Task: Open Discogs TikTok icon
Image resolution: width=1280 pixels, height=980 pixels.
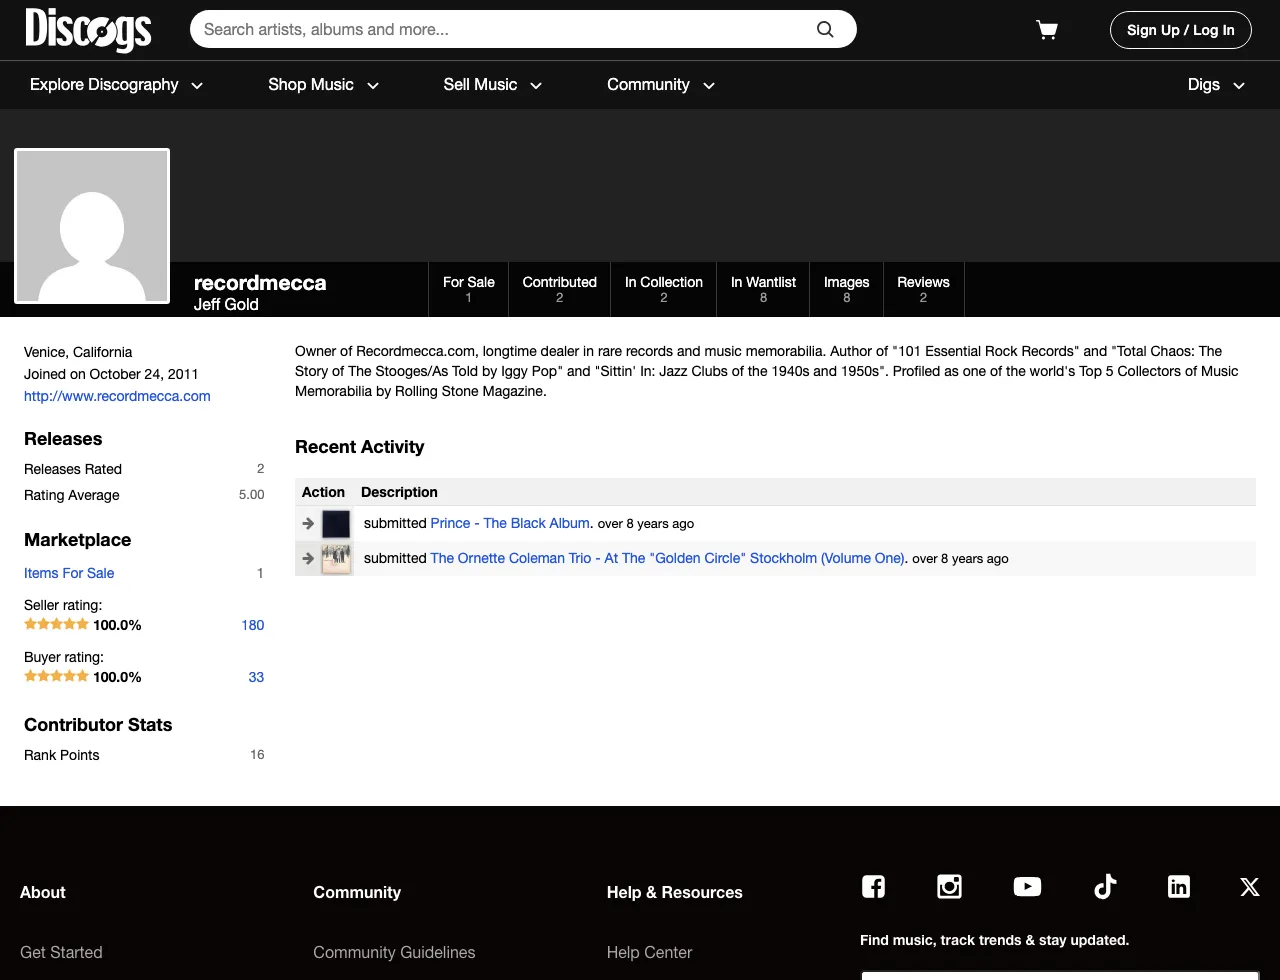Action: 1105,886
